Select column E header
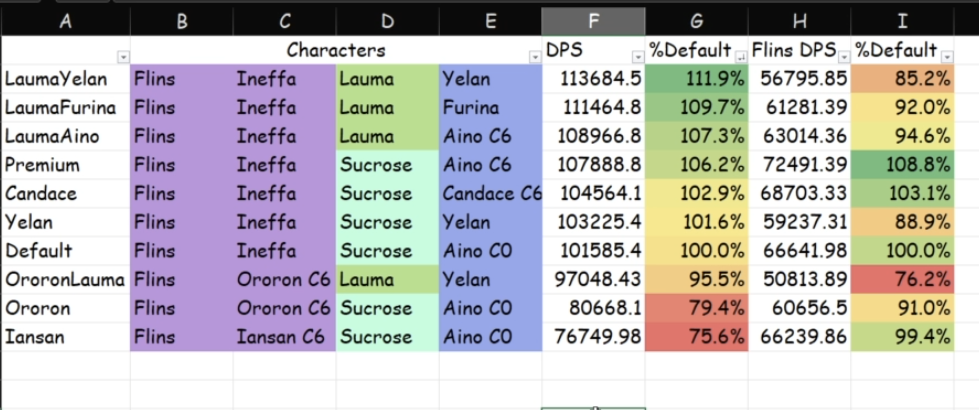979x410 pixels. pyautogui.click(x=491, y=22)
